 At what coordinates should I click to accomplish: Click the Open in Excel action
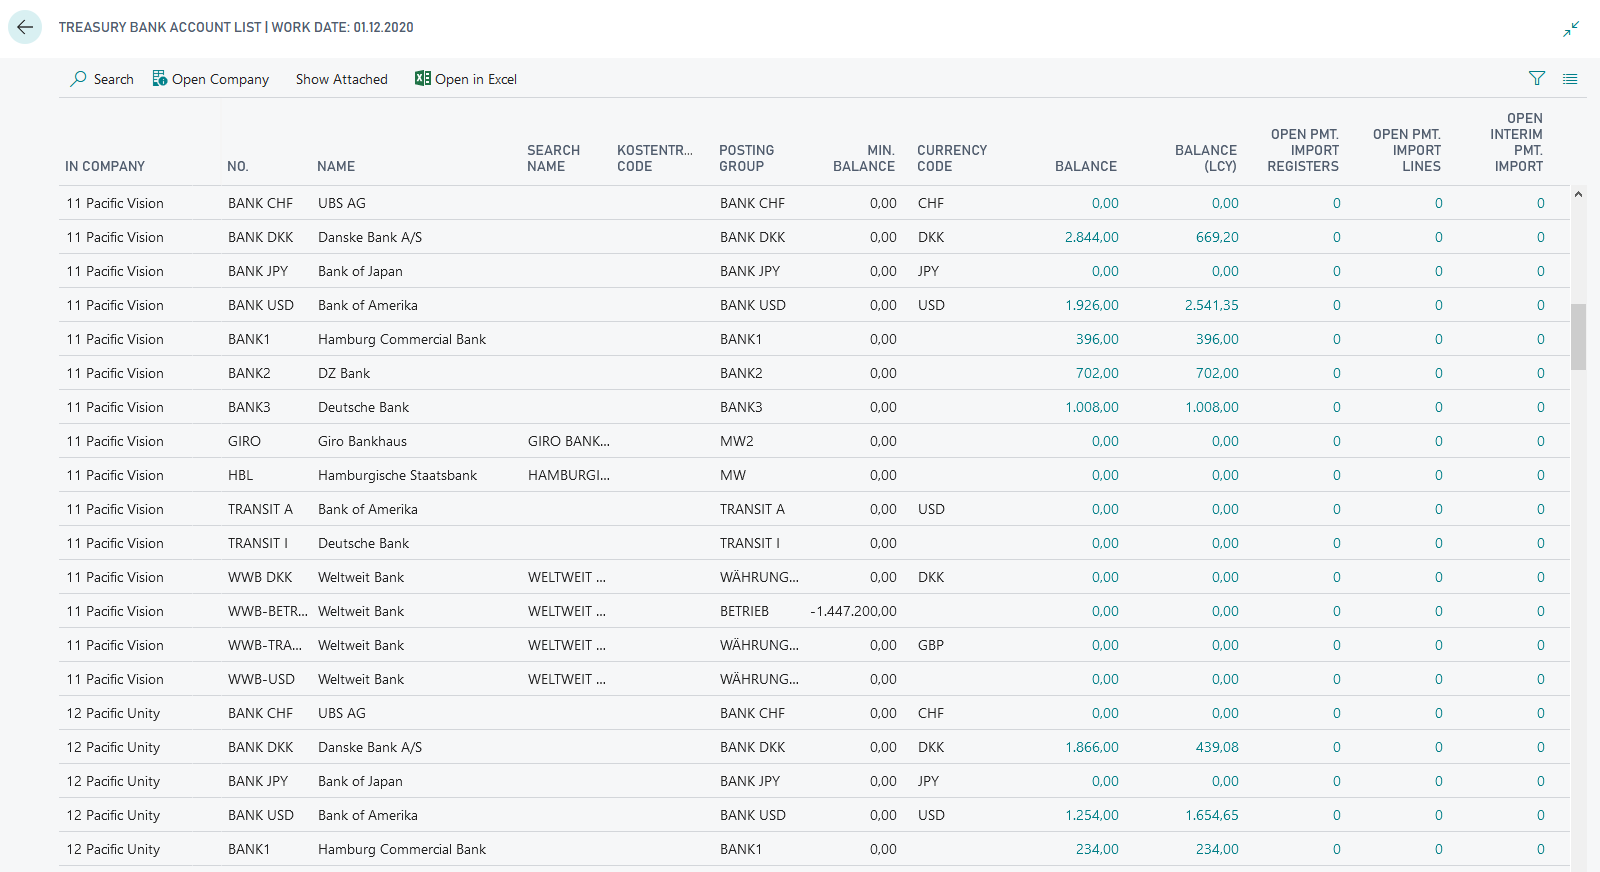[x=476, y=79]
